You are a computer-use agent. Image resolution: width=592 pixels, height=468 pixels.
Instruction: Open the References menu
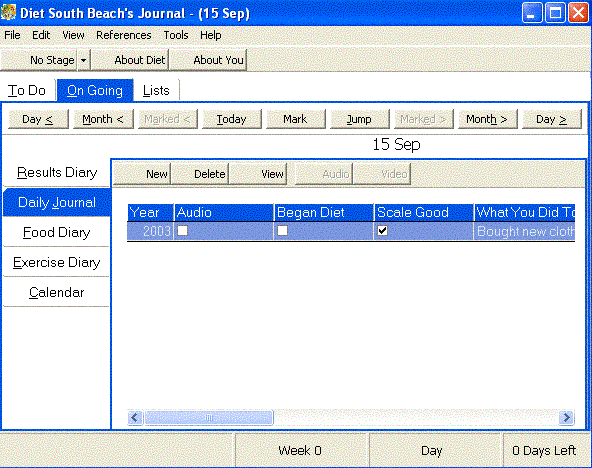click(123, 35)
